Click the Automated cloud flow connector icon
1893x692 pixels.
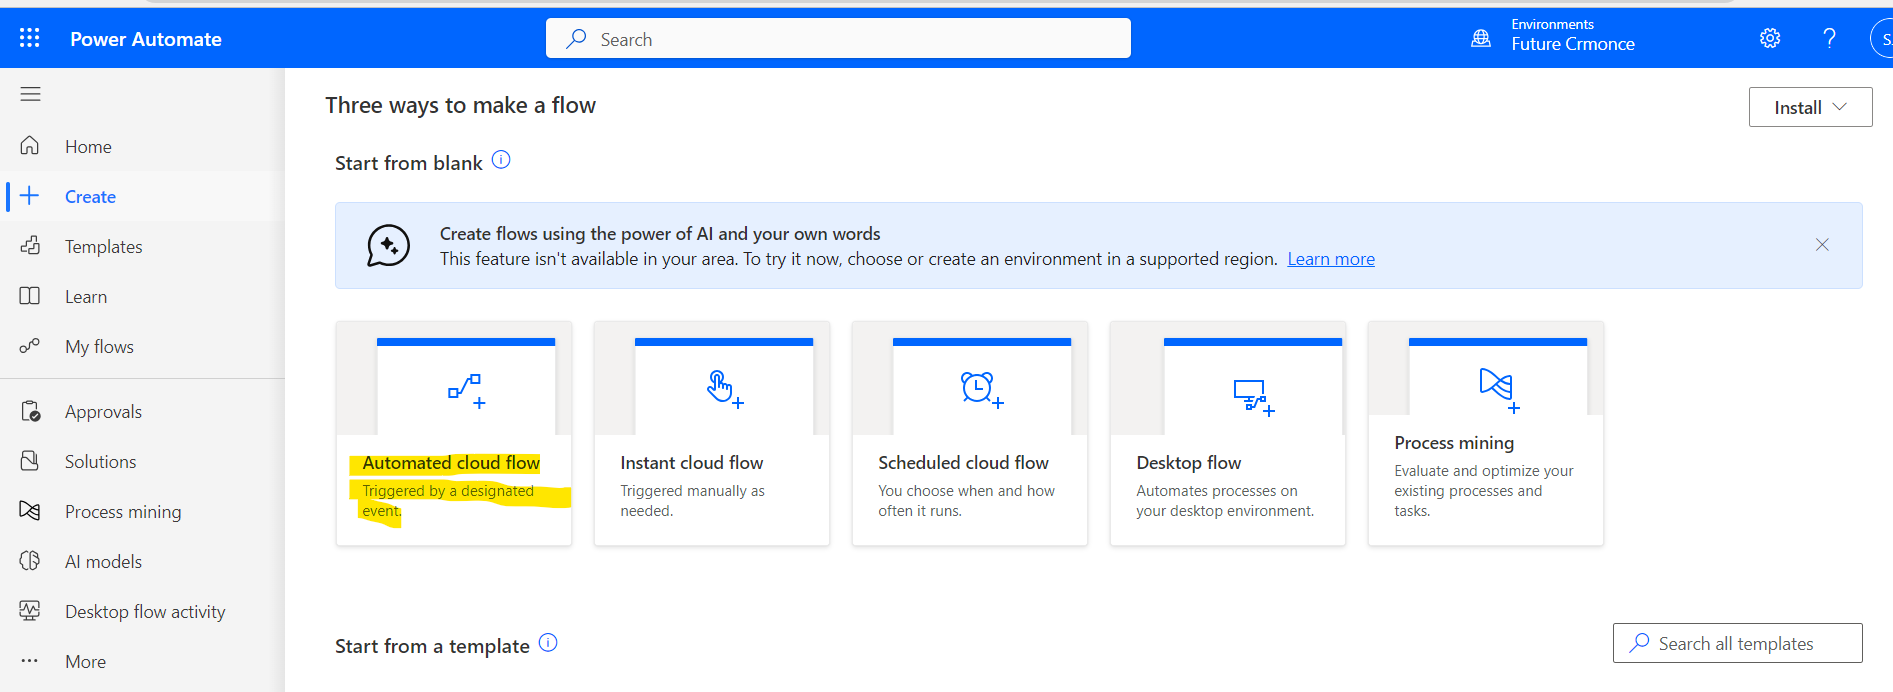click(x=466, y=391)
